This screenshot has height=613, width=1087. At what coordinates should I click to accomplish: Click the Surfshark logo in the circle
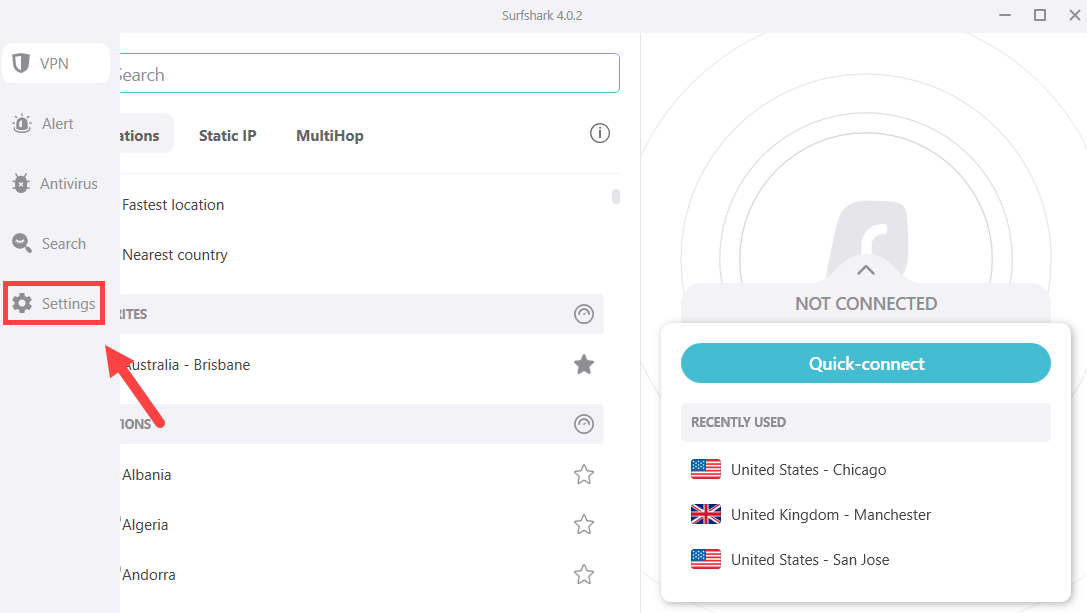tap(869, 236)
